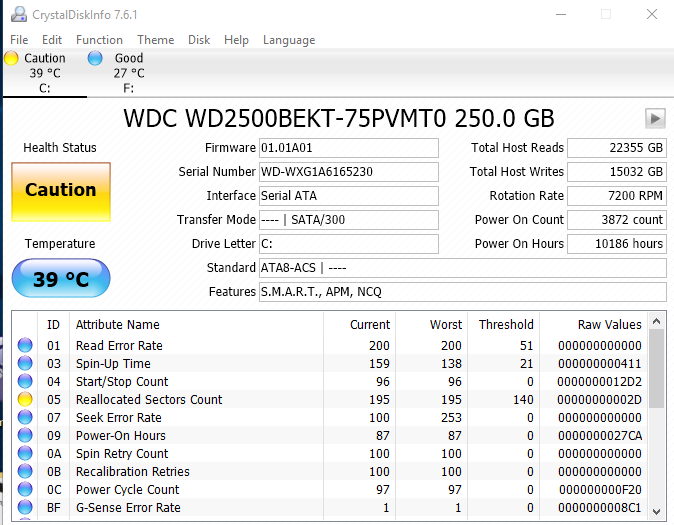Open the Edit menu

pos(52,40)
